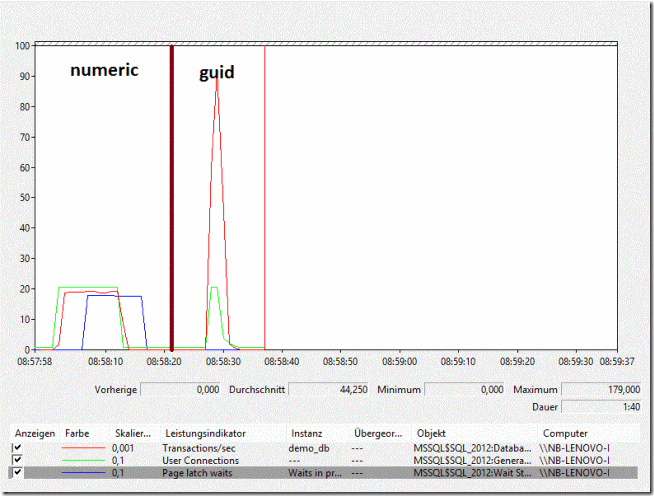This screenshot has width=654, height=496.
Task: Sort by the Skalier... column header
Action: pyautogui.click(x=135, y=433)
